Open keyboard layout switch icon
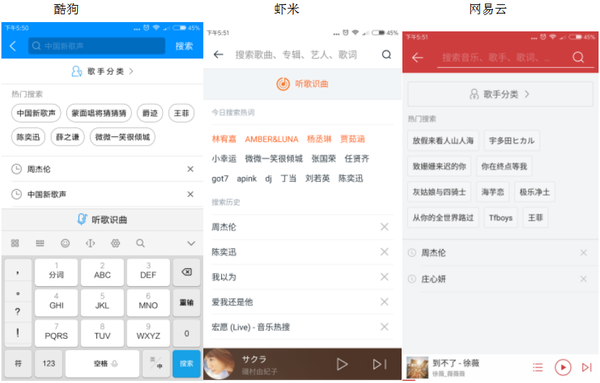 click(40, 243)
